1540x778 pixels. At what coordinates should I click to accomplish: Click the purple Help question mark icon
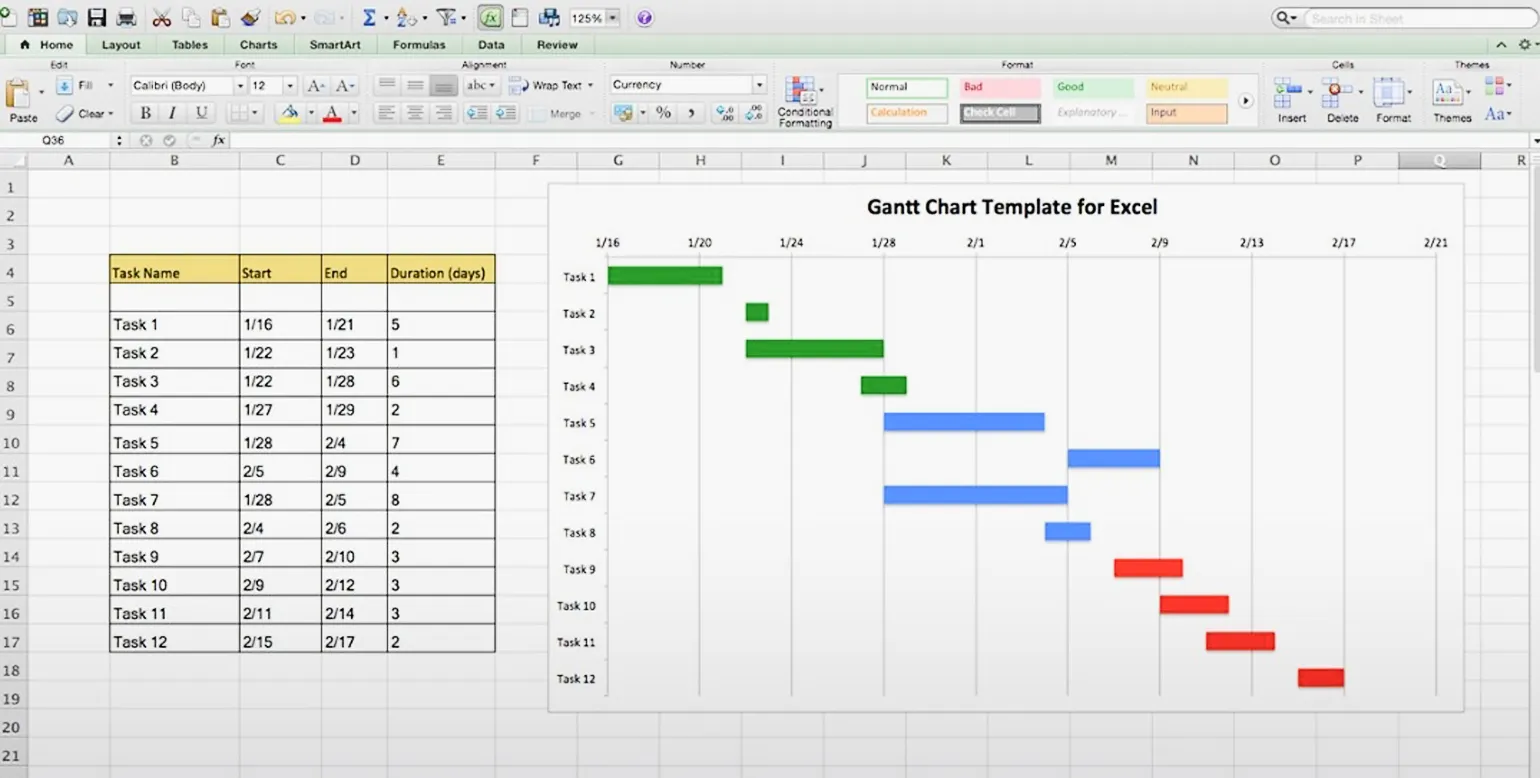click(645, 18)
